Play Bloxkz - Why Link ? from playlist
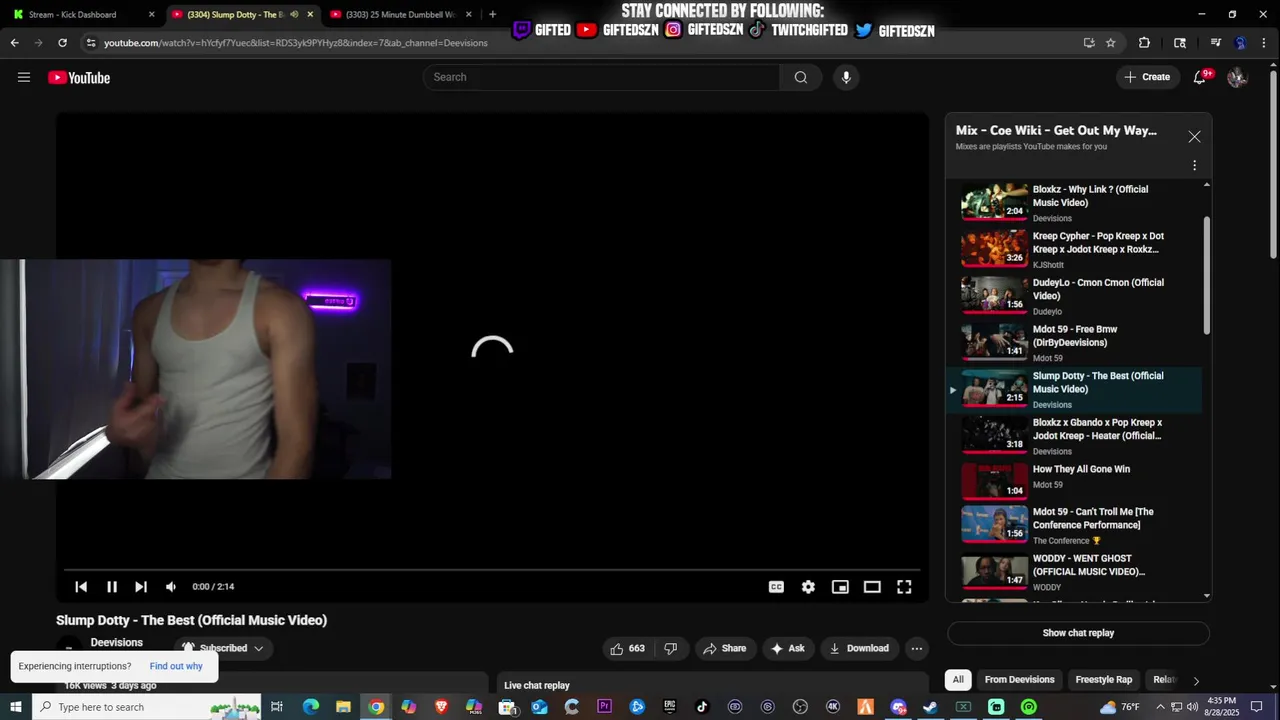This screenshot has width=1280, height=720. coord(1075,202)
